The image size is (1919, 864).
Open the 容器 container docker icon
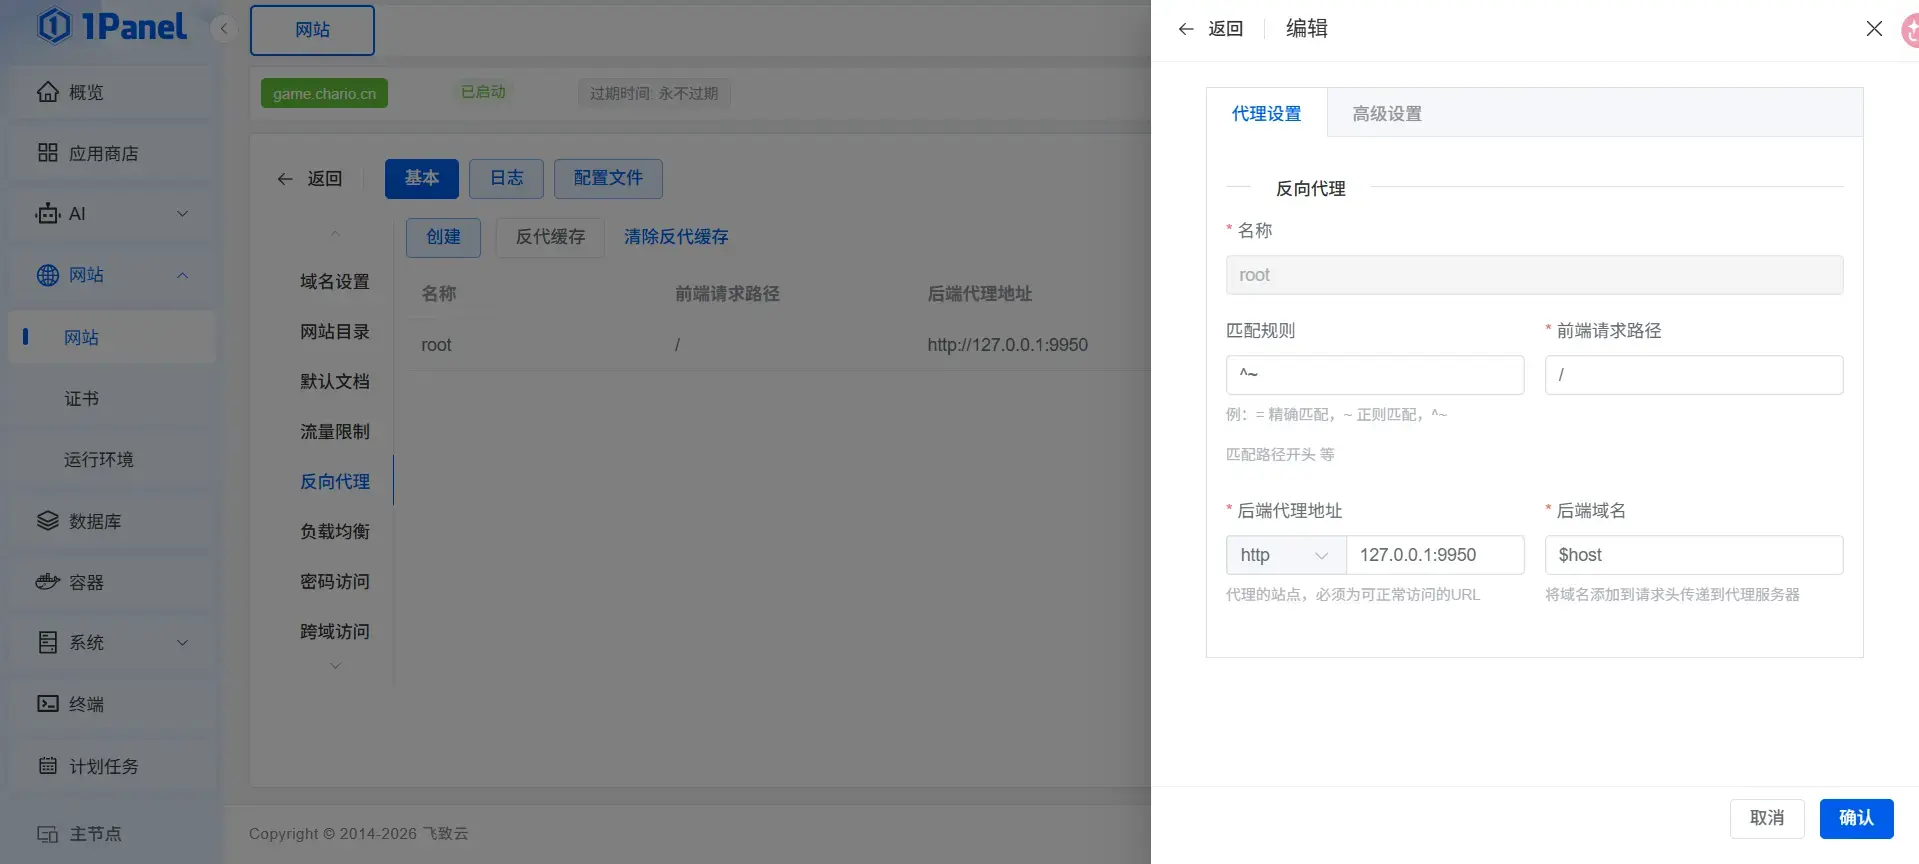48,582
